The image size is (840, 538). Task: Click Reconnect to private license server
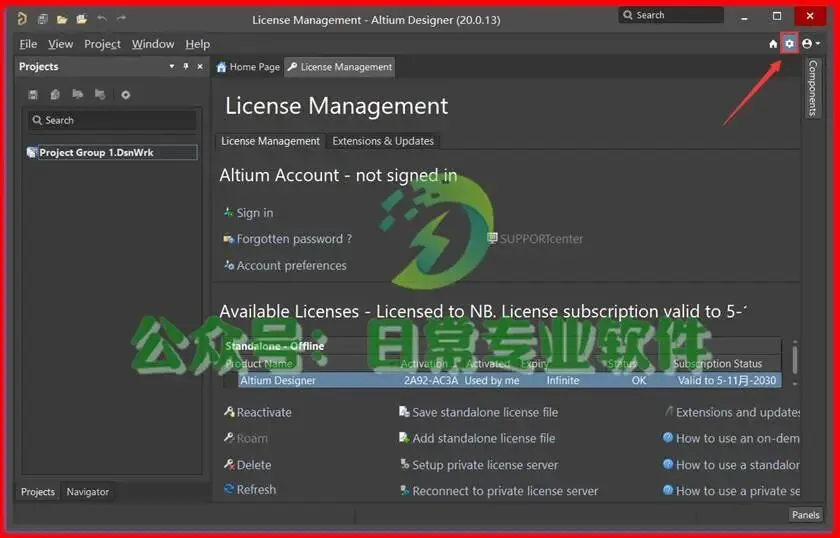[499, 490]
